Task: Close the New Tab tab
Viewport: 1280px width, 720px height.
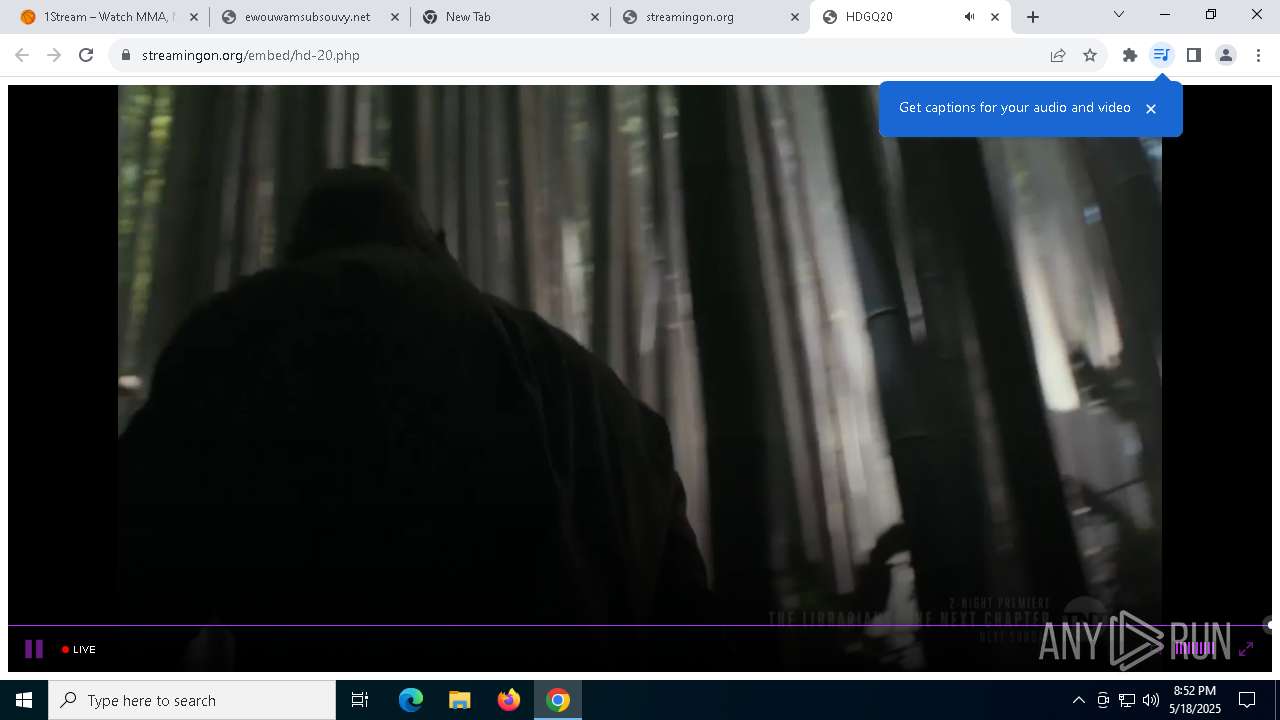Action: 595,17
